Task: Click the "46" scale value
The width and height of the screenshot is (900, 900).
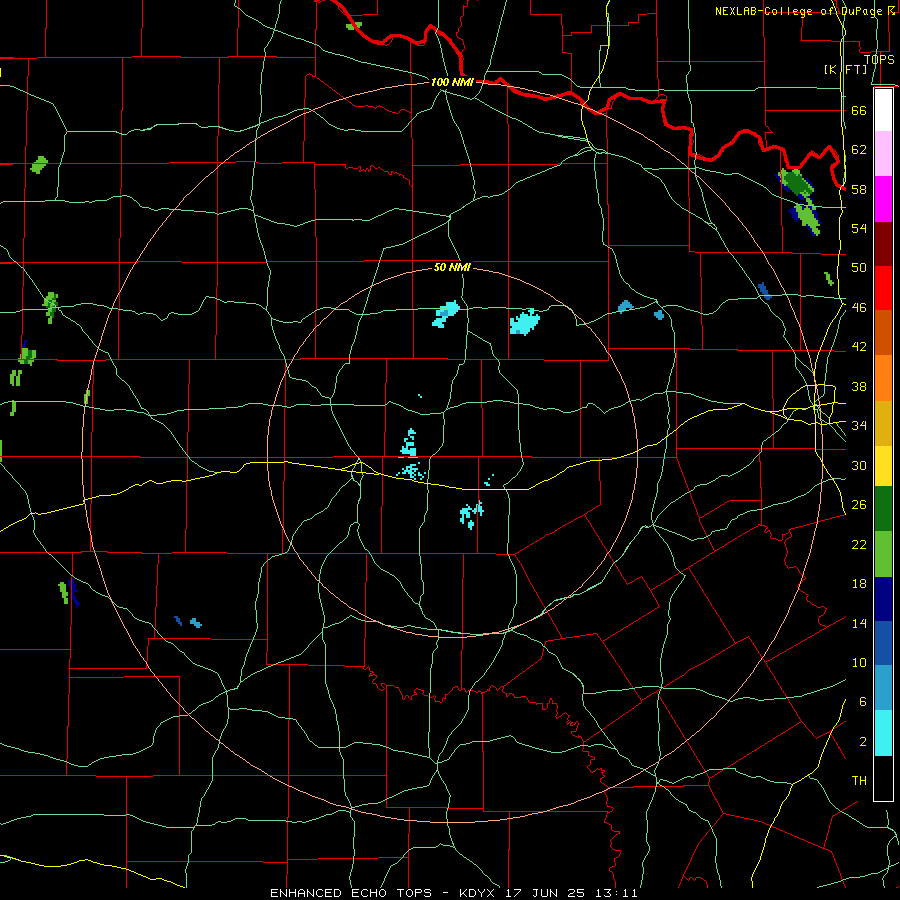Action: click(859, 308)
